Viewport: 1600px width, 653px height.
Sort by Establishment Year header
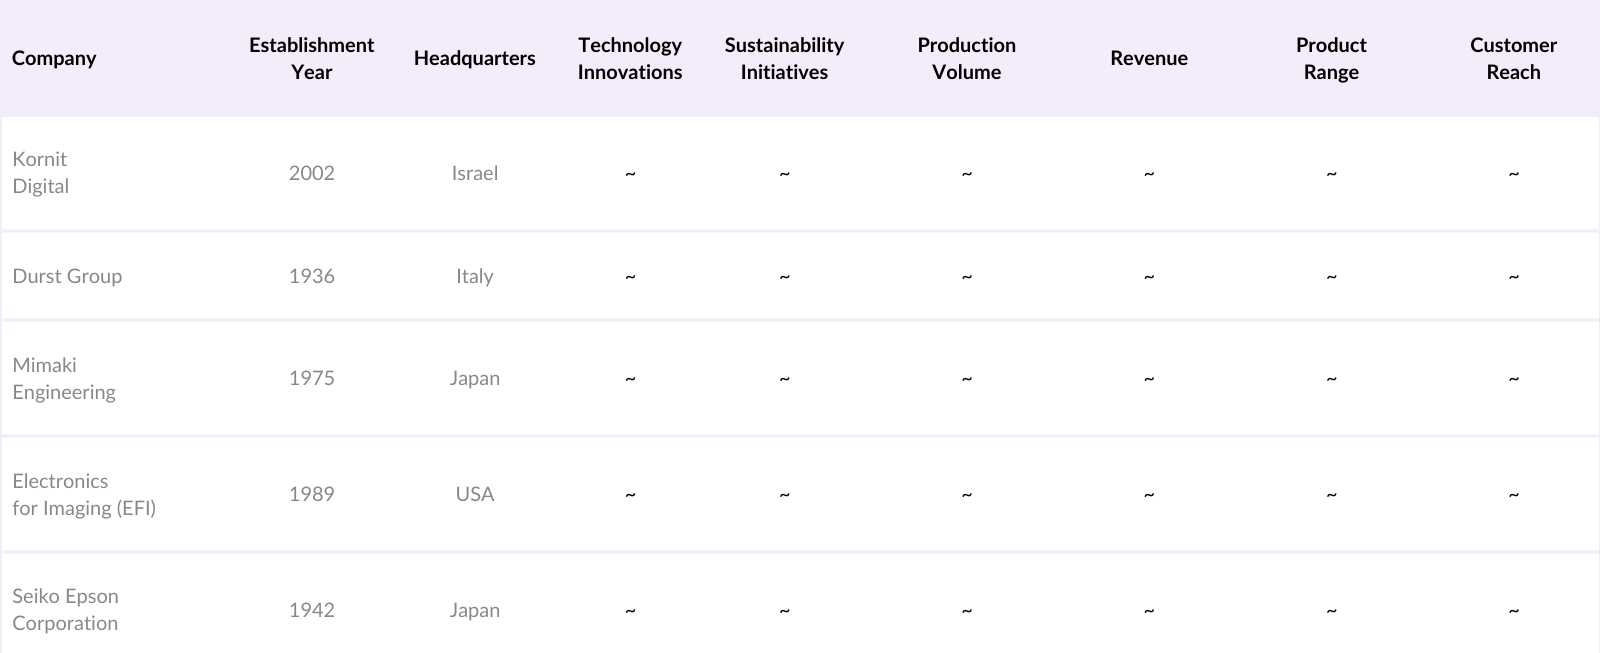(x=311, y=58)
